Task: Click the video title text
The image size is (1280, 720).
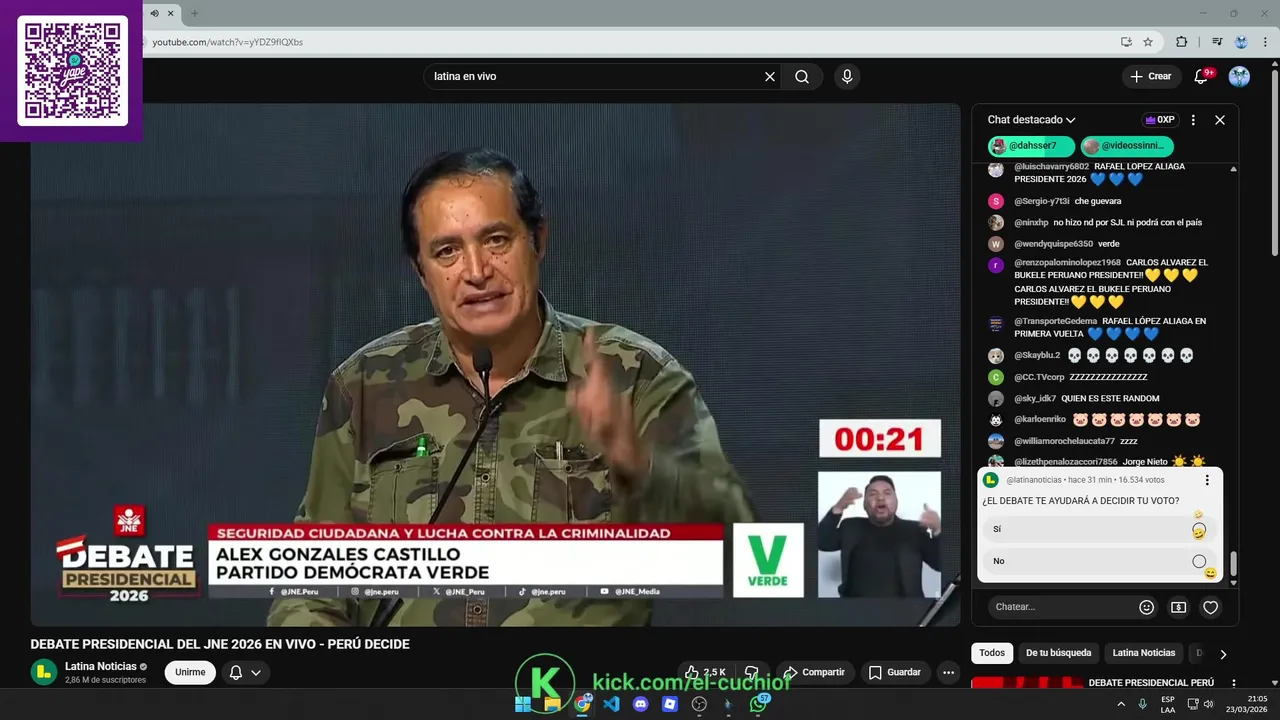Action: pyautogui.click(x=220, y=644)
